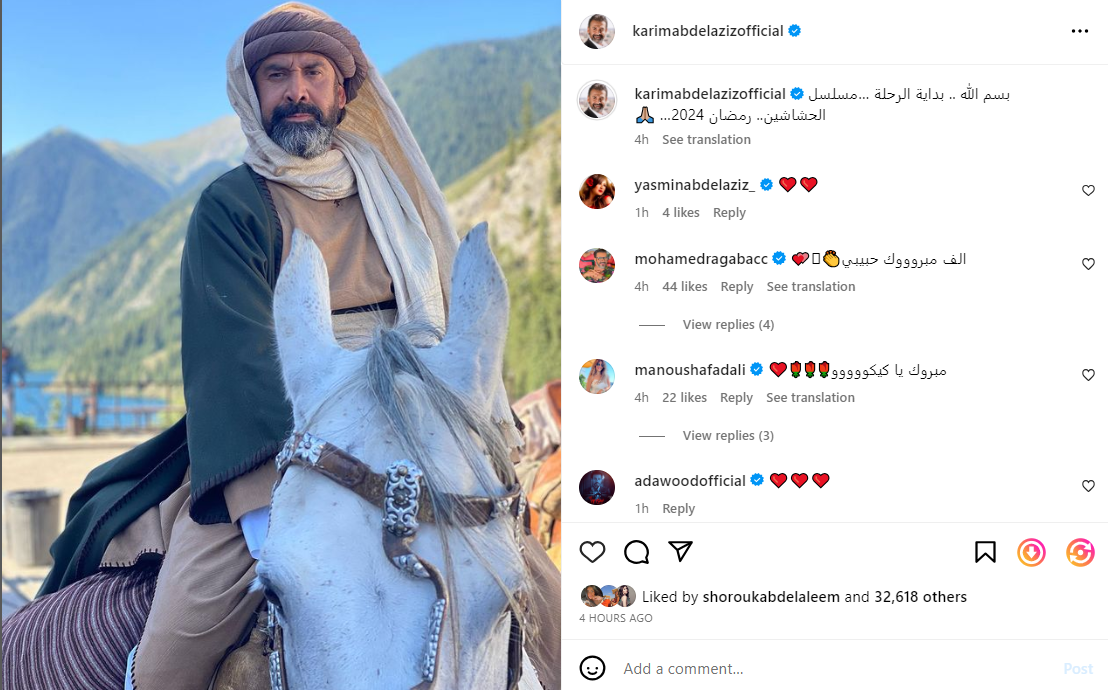Like the post with the heart icon
Viewport: 1108px width, 690px height.
pos(593,552)
